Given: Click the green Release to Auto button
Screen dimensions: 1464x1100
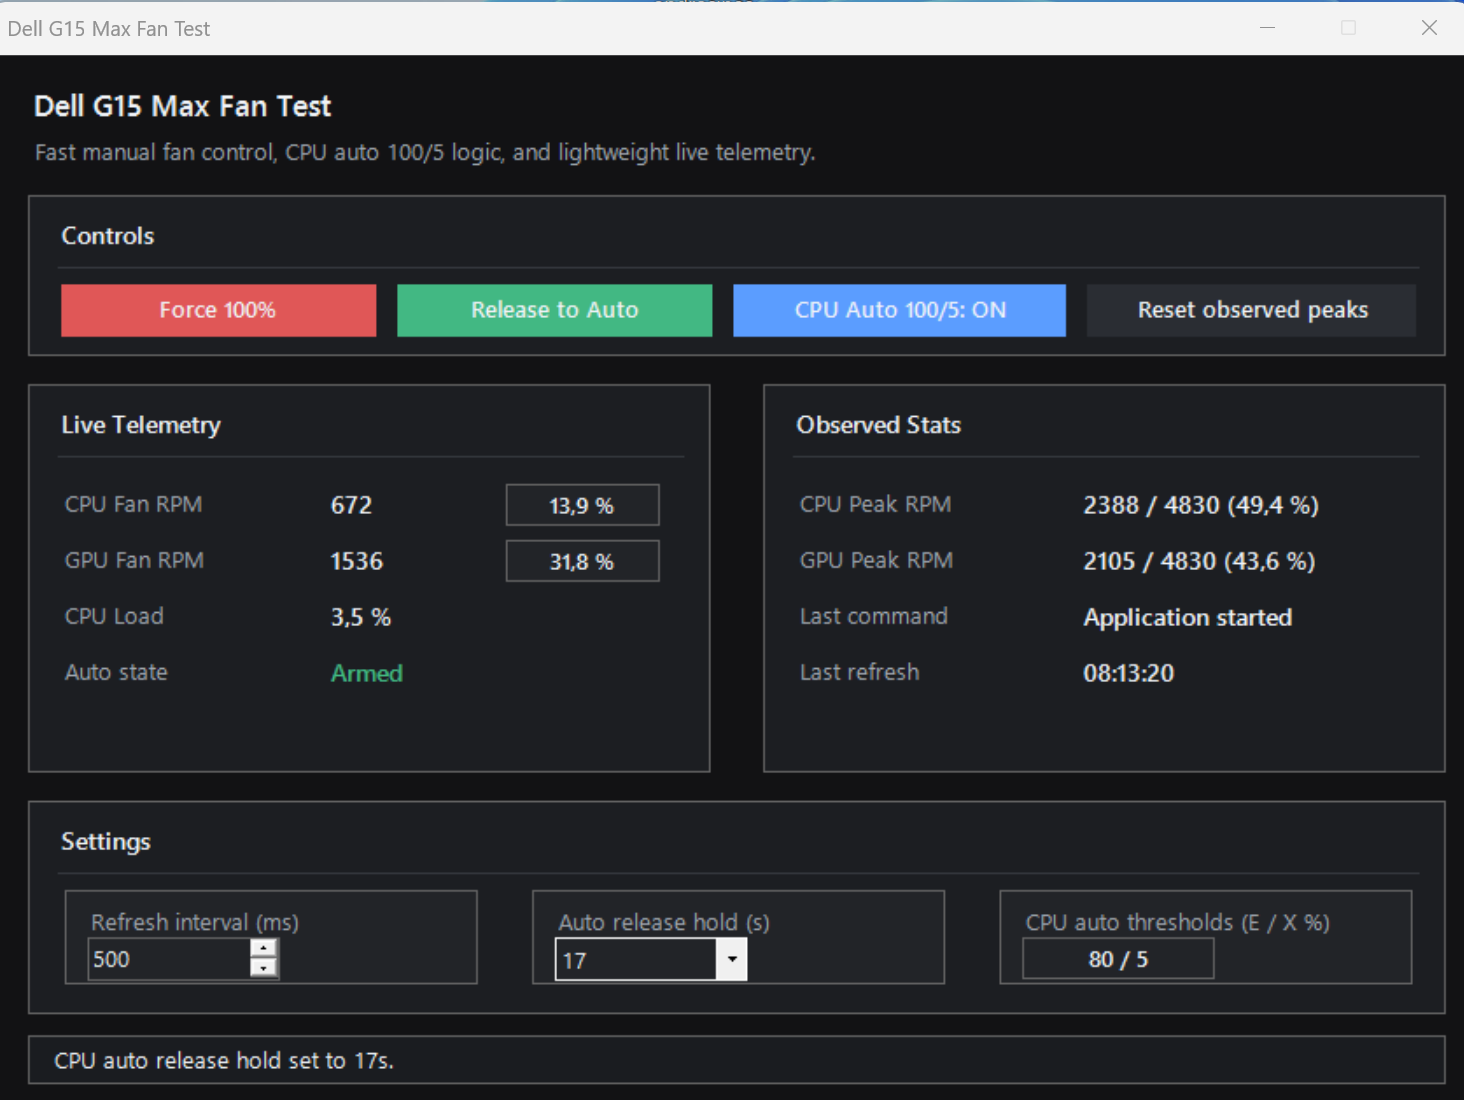Looking at the screenshot, I should tap(554, 310).
